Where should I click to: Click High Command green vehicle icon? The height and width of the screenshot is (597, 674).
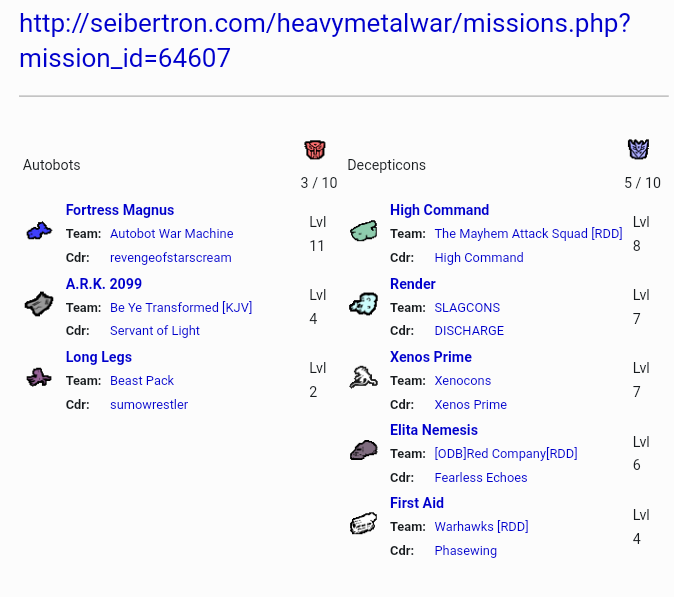point(363,231)
